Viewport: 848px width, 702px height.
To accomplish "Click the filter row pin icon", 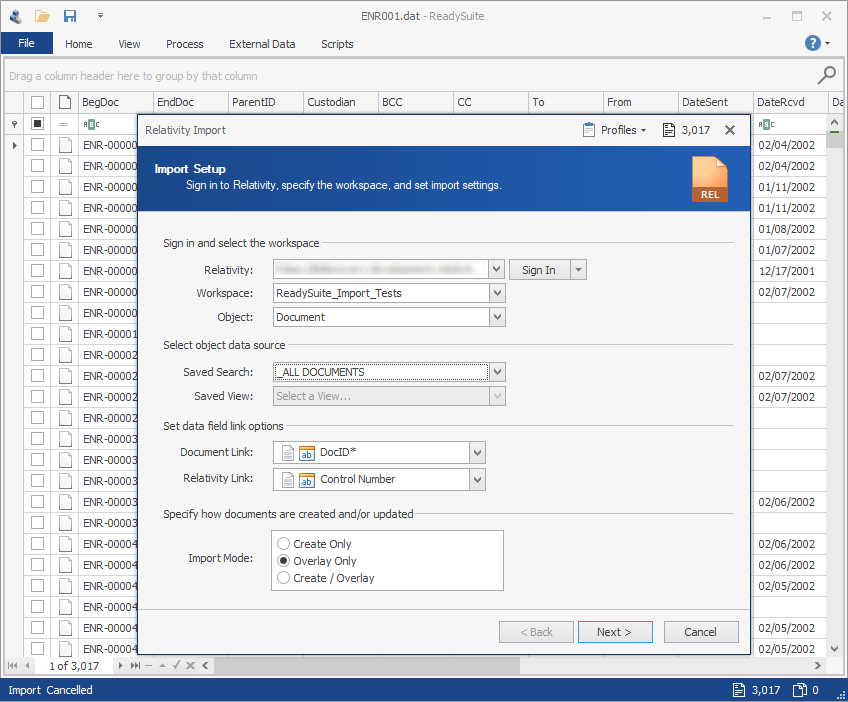I will pos(15,124).
